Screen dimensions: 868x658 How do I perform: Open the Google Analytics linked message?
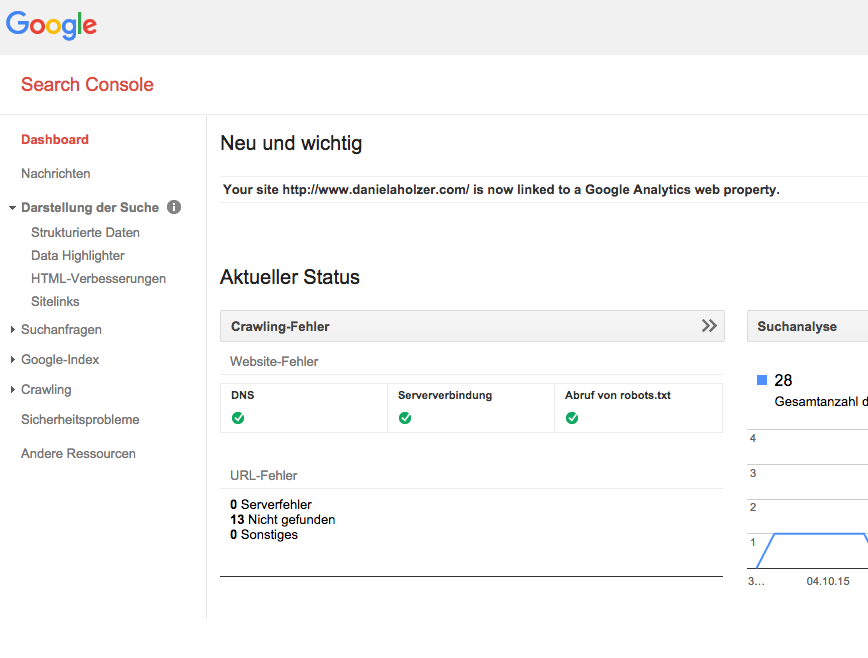501,189
